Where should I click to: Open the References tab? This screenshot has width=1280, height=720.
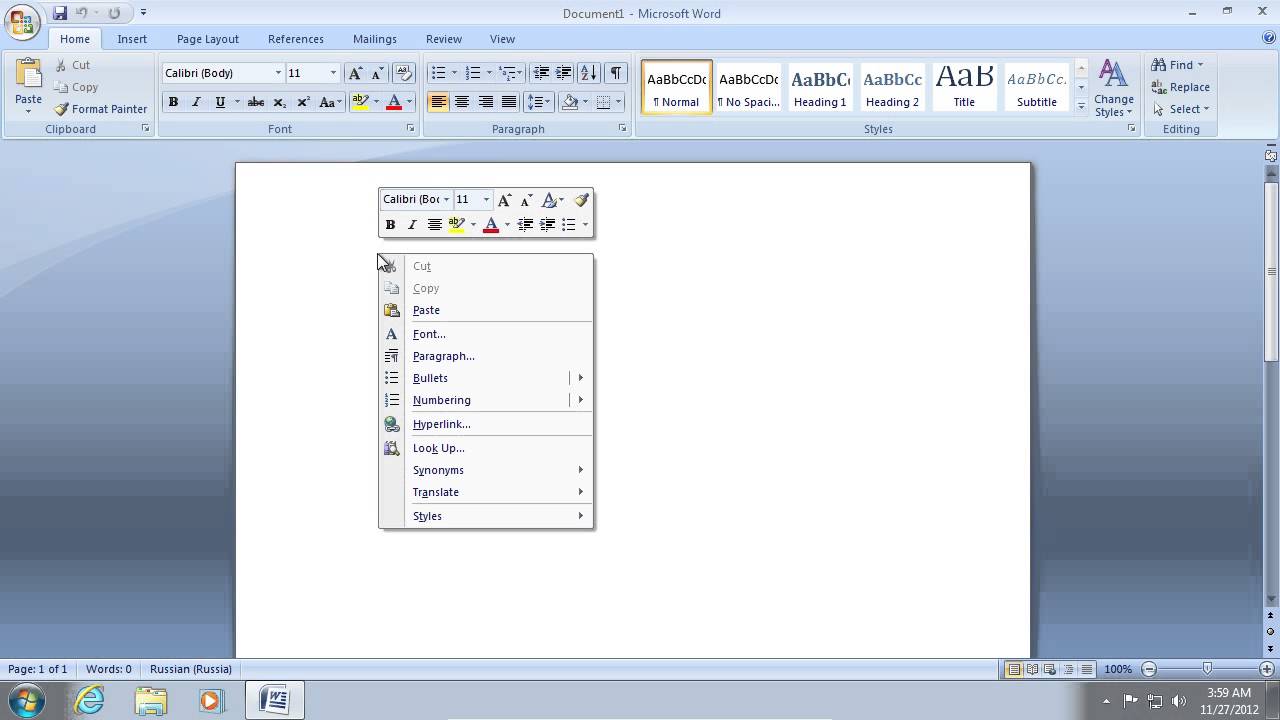[x=296, y=39]
